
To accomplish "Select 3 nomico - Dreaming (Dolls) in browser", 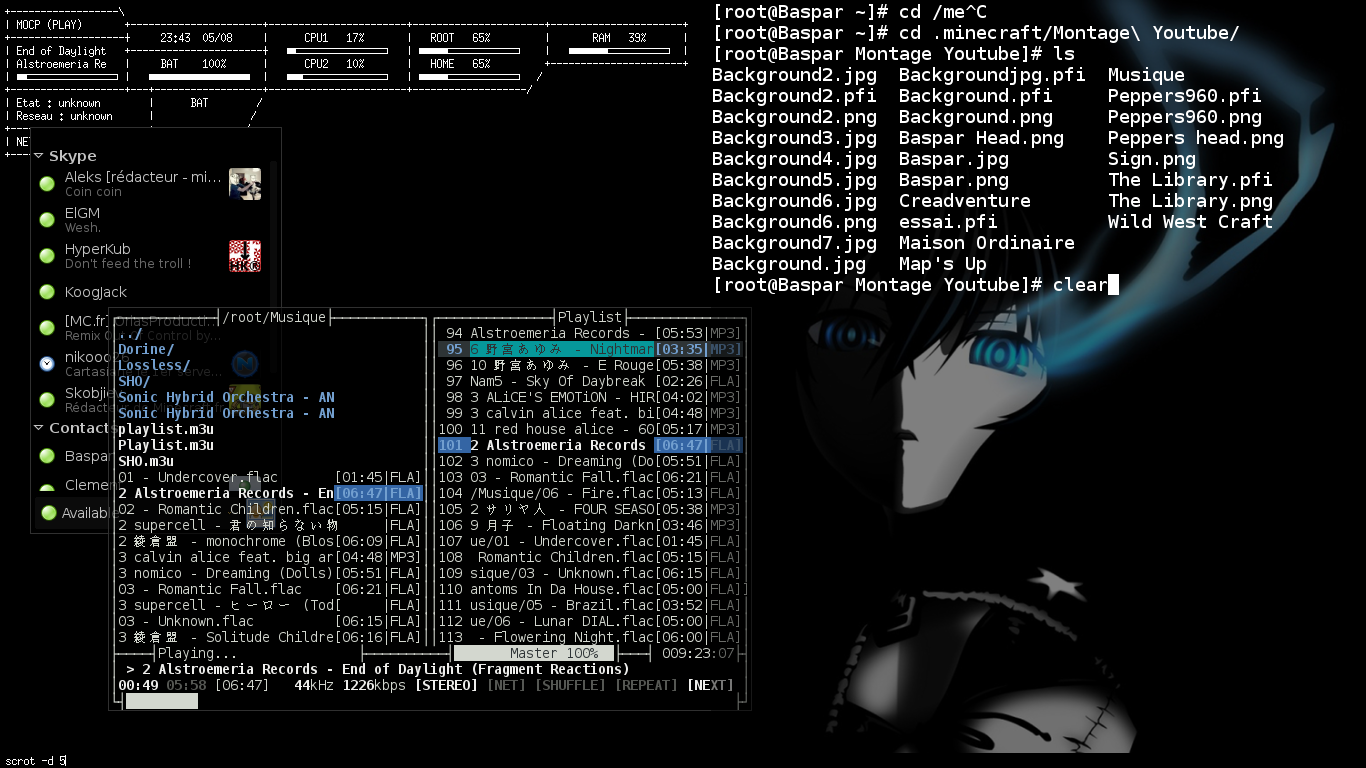I will pos(270,573).
